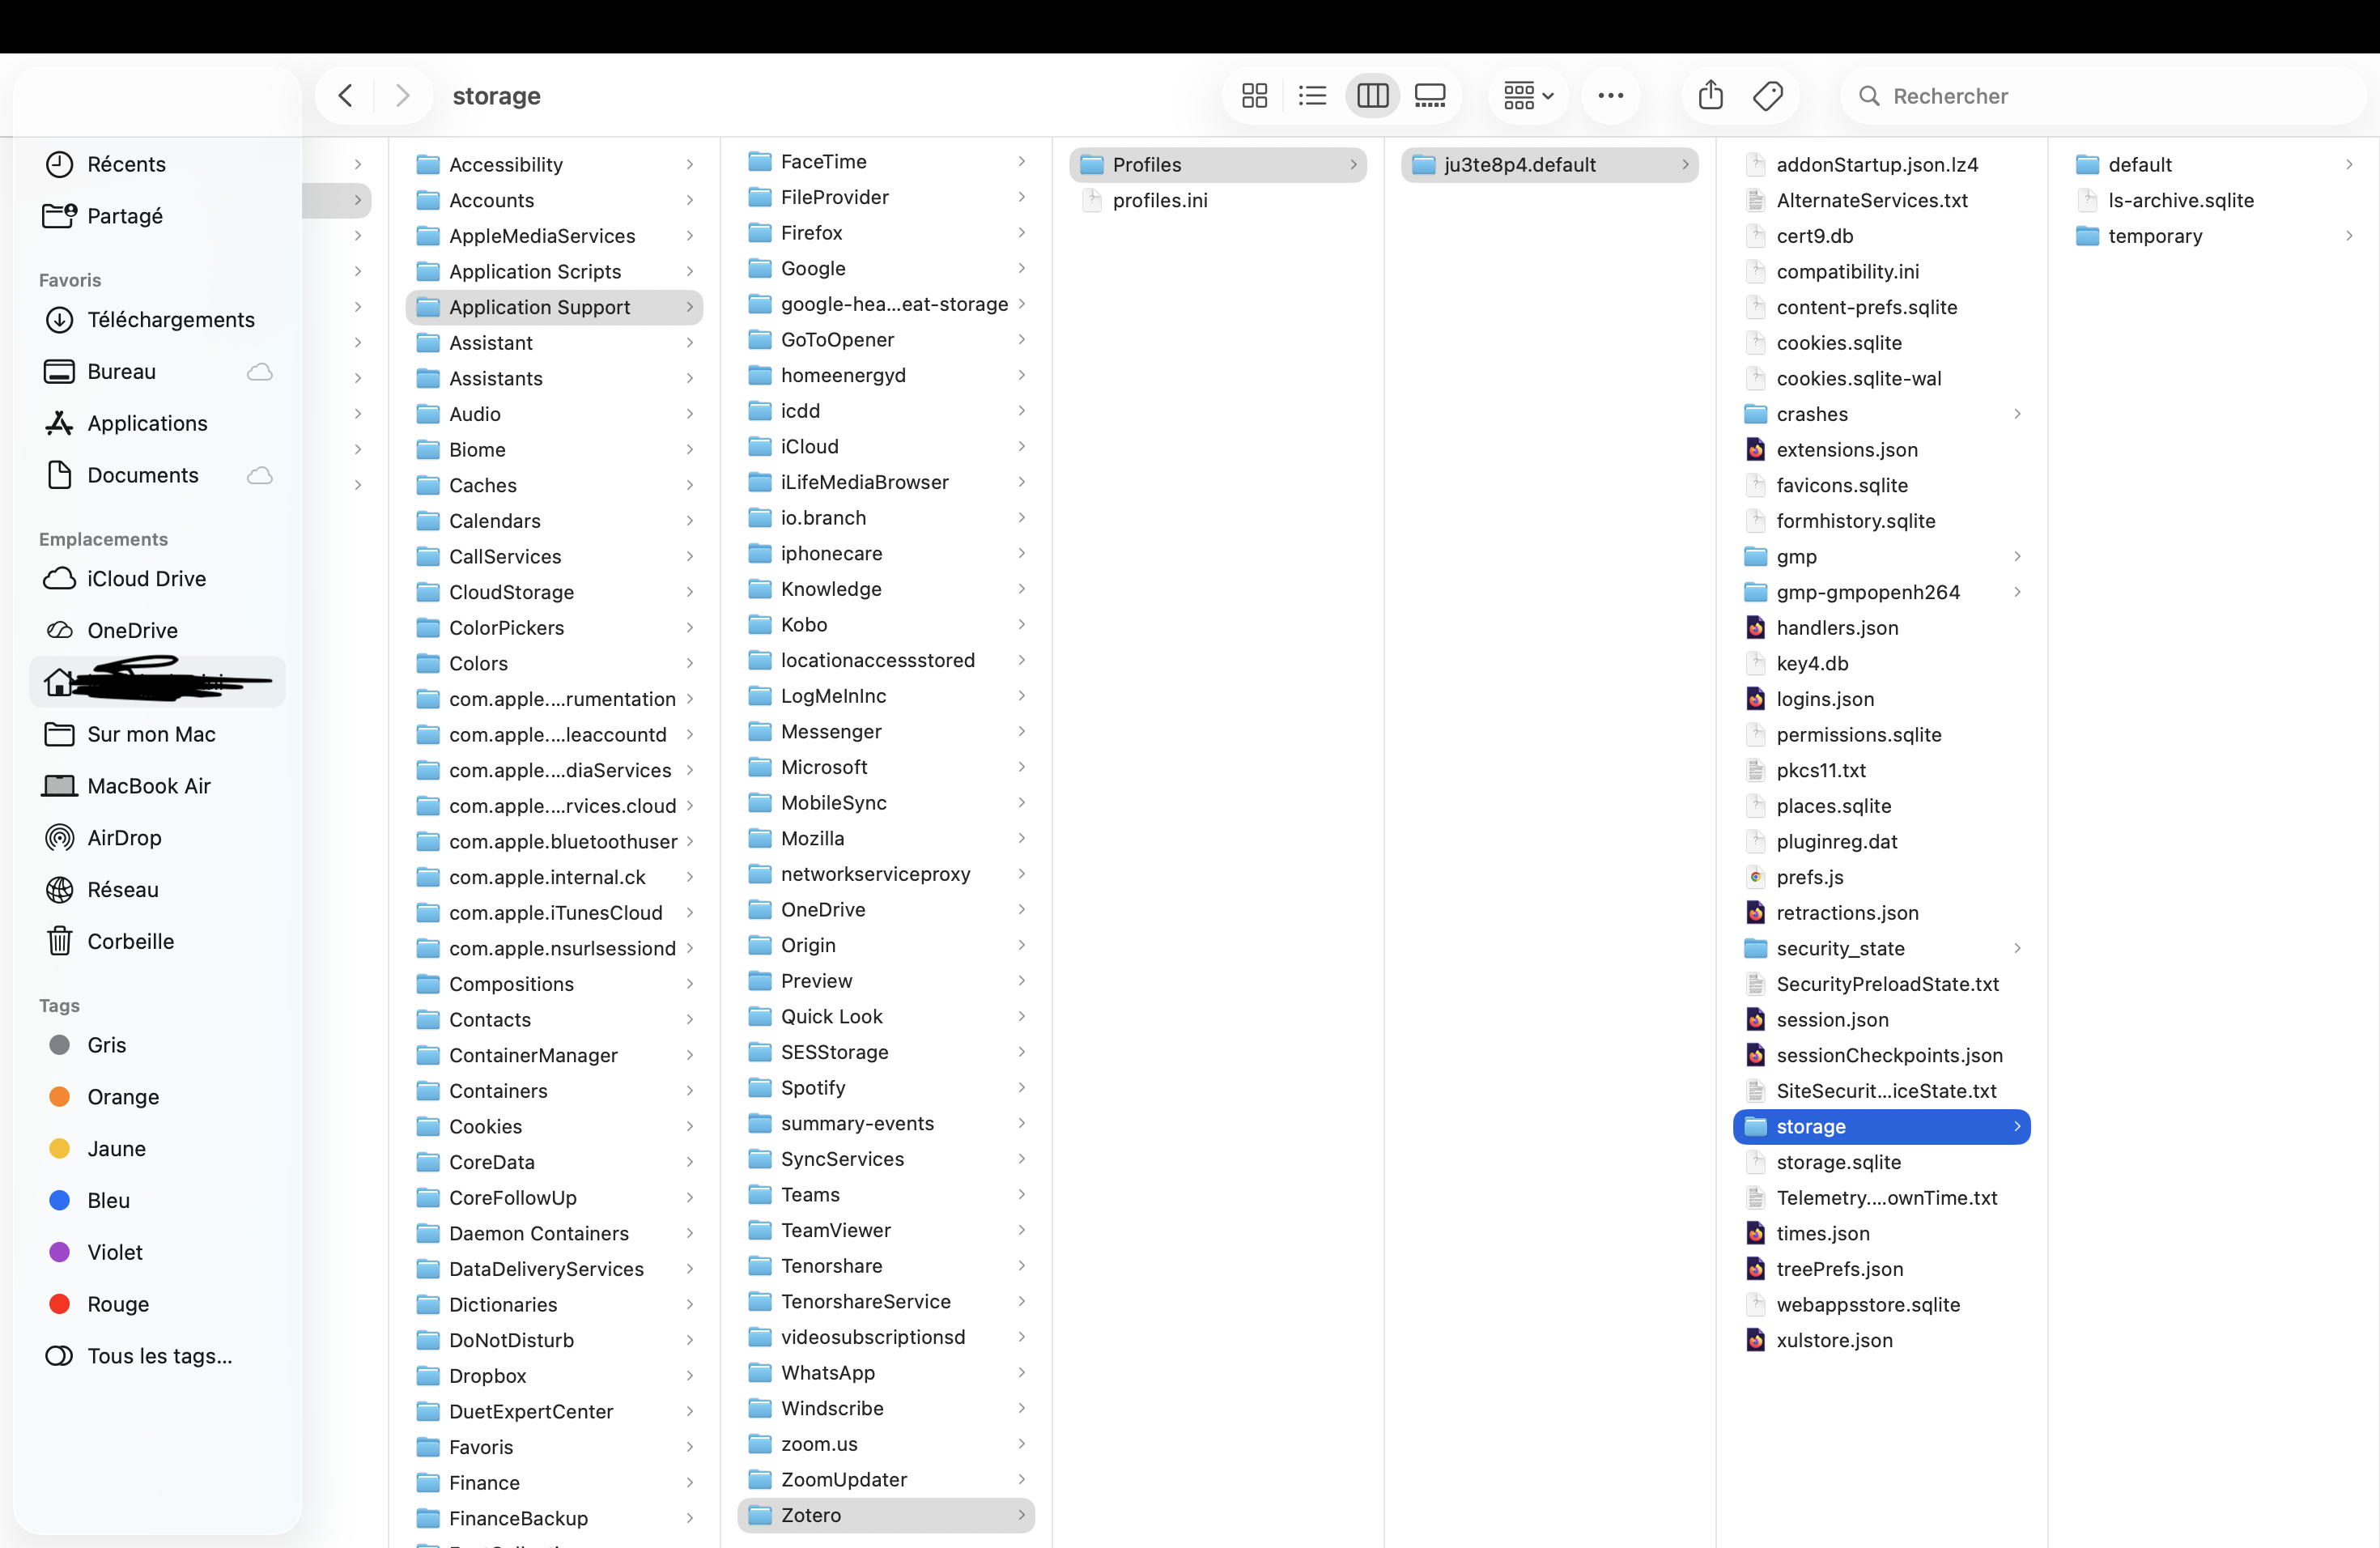Viewport: 2380px width, 1548px height.
Task: Click the Share icon in toolbar
Action: (x=1710, y=96)
